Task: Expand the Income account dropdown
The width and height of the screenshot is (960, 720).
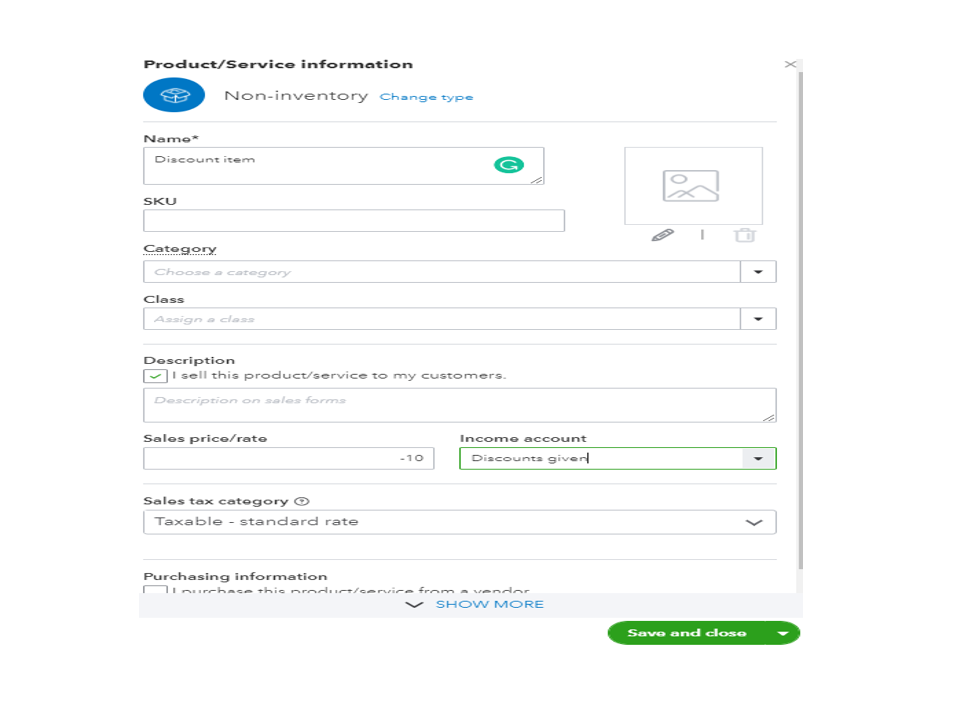Action: click(758, 459)
